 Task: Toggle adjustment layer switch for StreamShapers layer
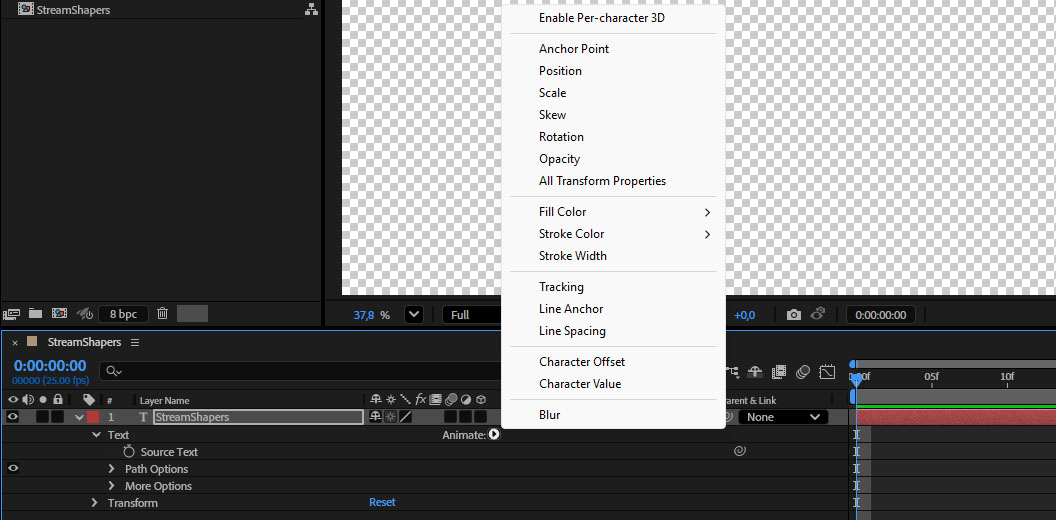click(x=465, y=417)
